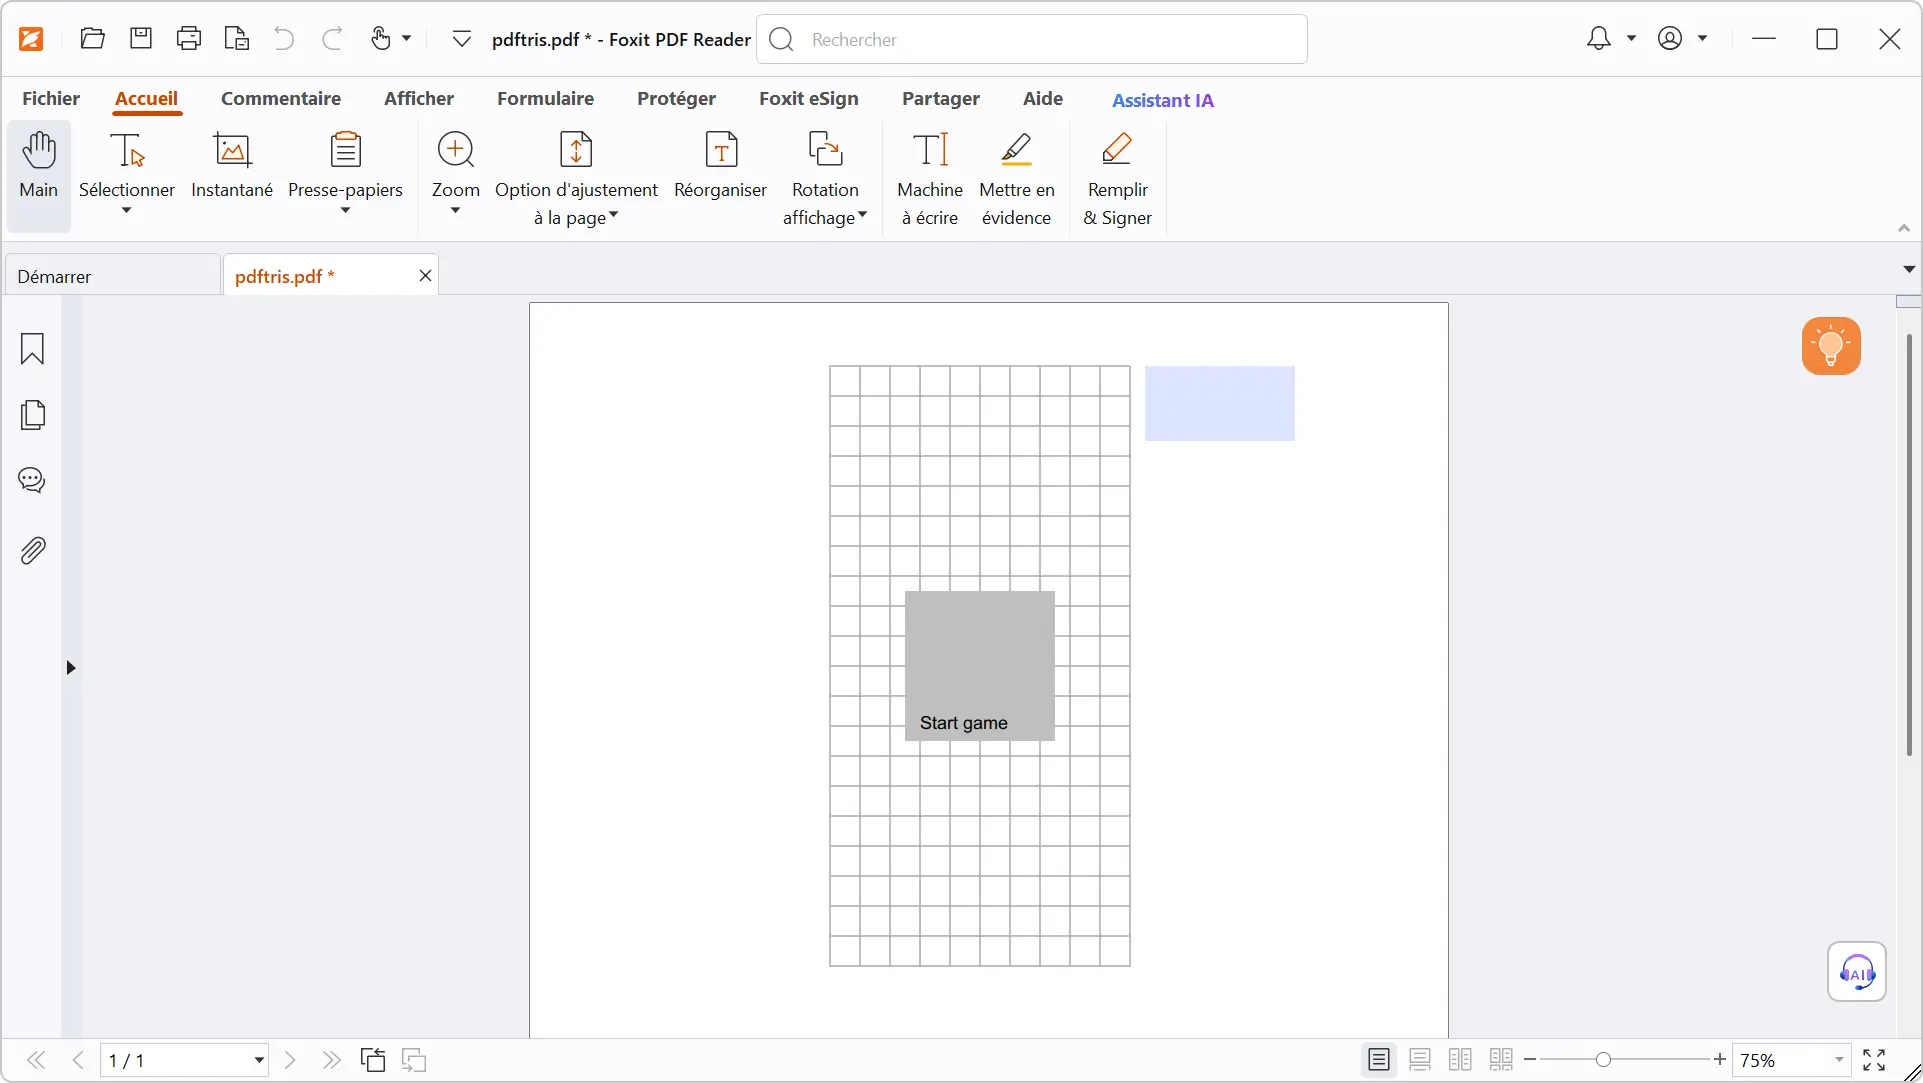Viewport: 1923px width, 1083px height.
Task: Click the light blue field beside the grid
Action: click(x=1220, y=403)
